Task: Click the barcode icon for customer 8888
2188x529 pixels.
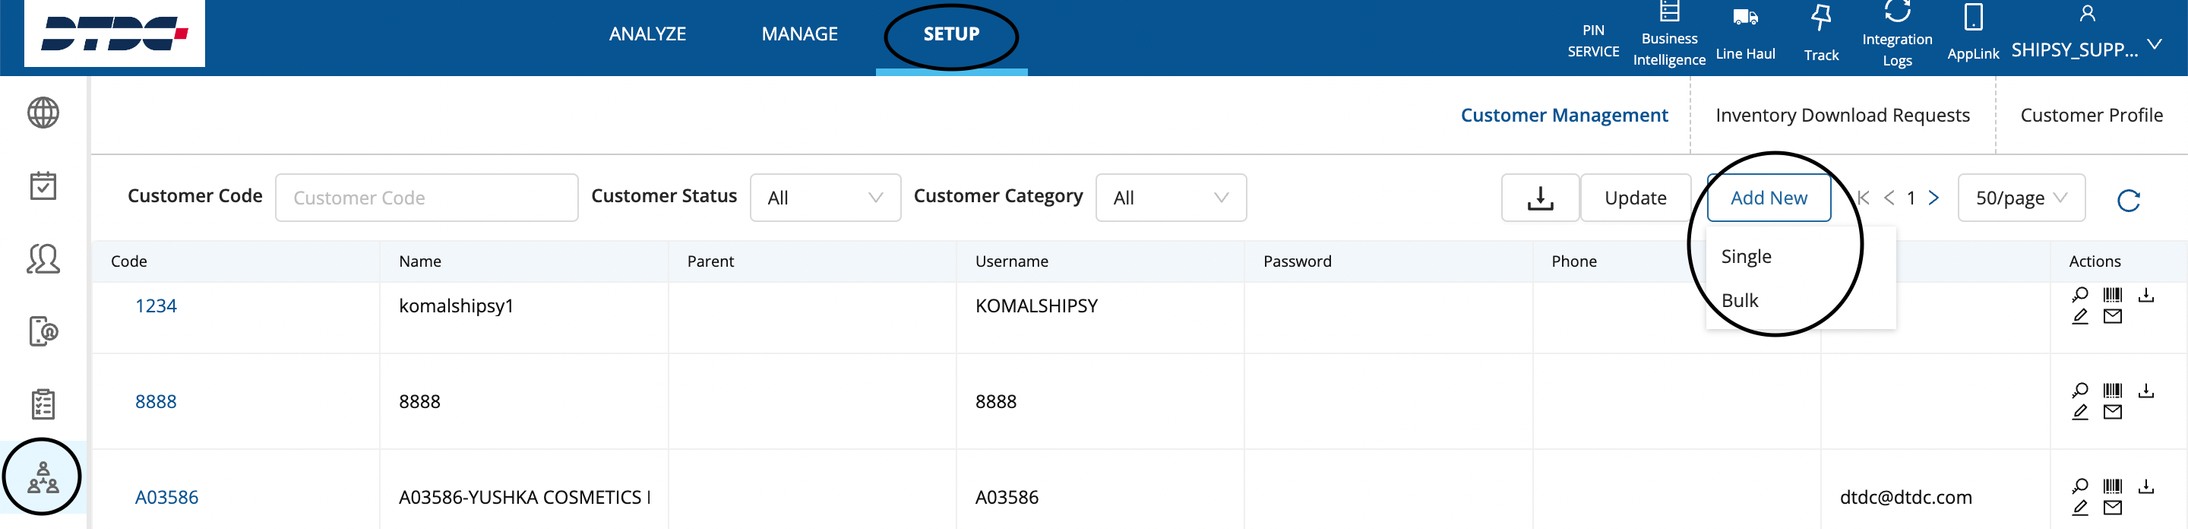Action: (x=2112, y=391)
